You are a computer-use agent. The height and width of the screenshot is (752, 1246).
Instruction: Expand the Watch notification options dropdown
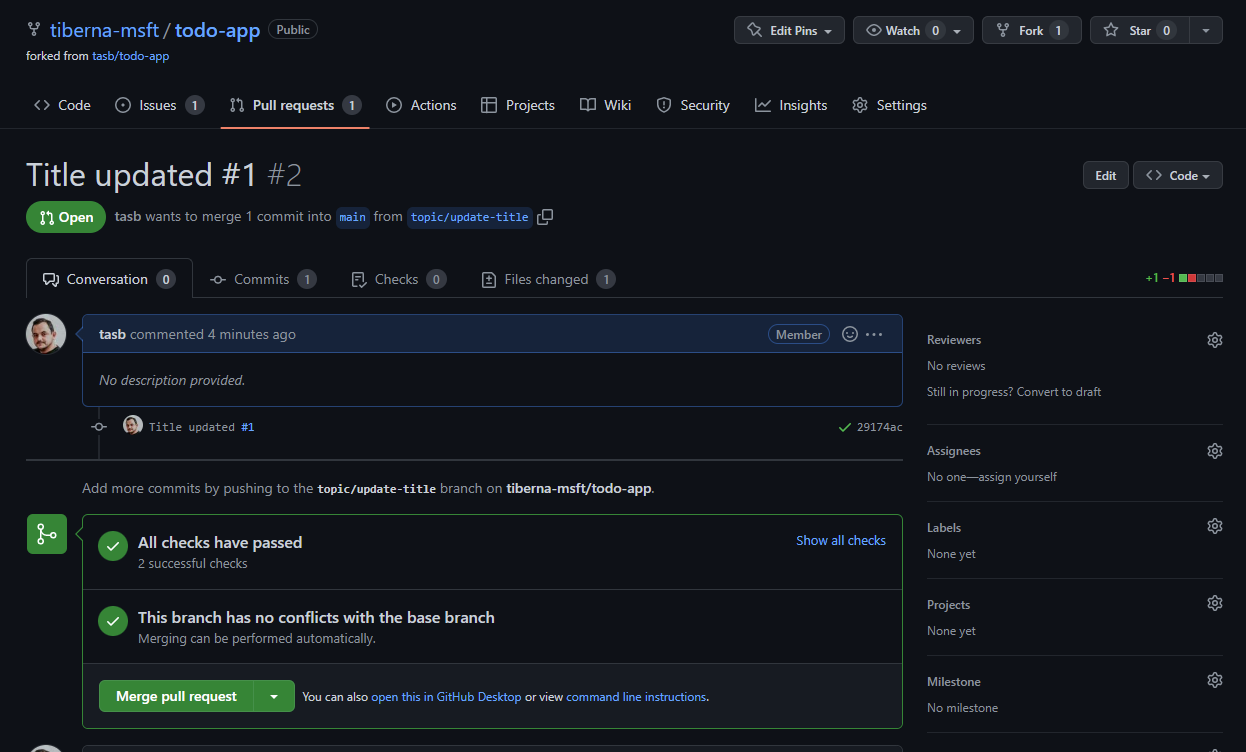[x=957, y=30]
